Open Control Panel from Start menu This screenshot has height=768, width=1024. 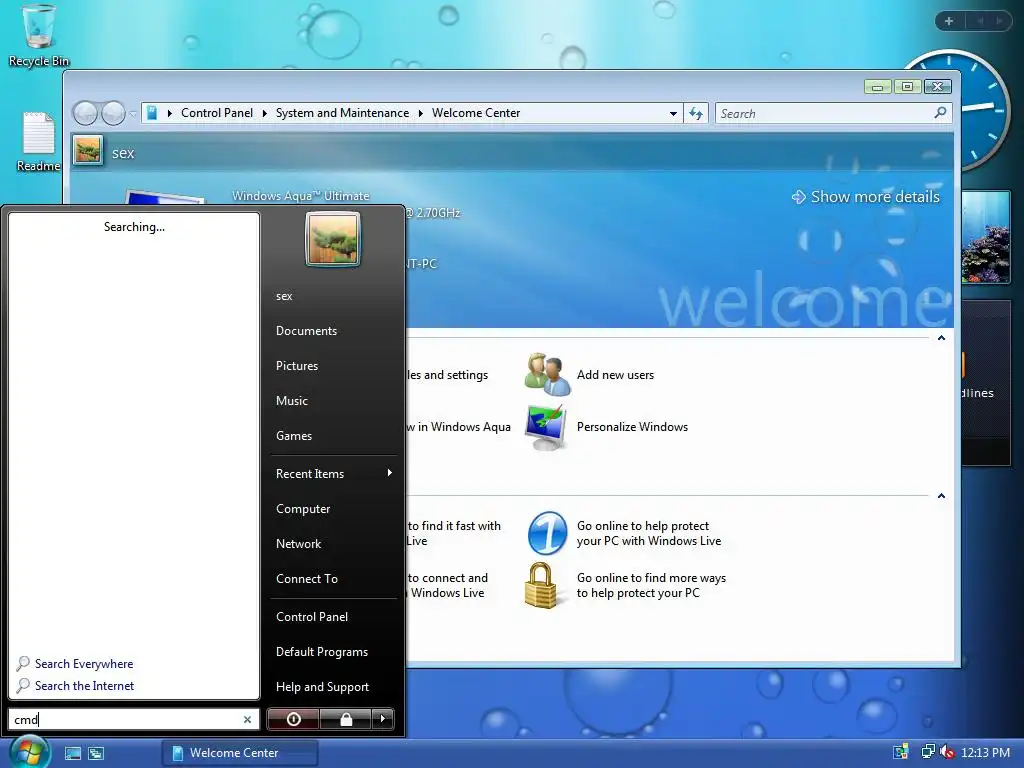pyautogui.click(x=312, y=616)
